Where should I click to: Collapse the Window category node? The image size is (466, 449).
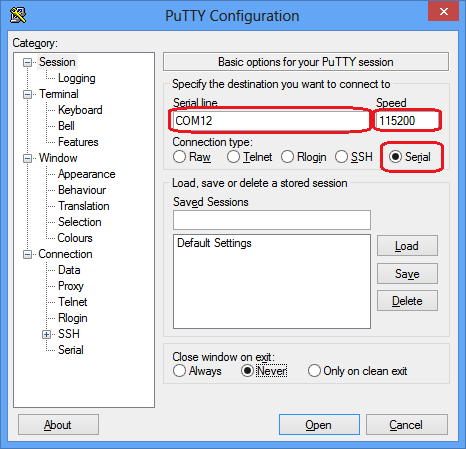27,158
